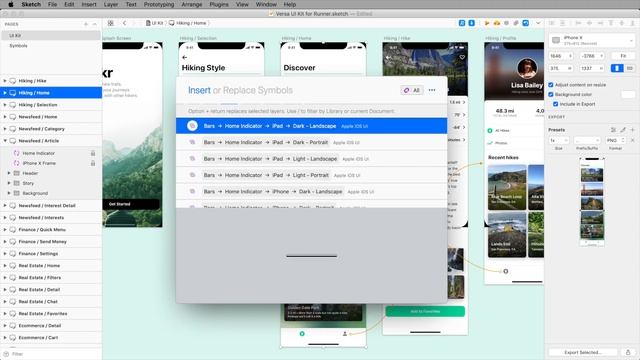Click the slice knife icon in Presets
The width and height of the screenshot is (640, 360).
623,130
